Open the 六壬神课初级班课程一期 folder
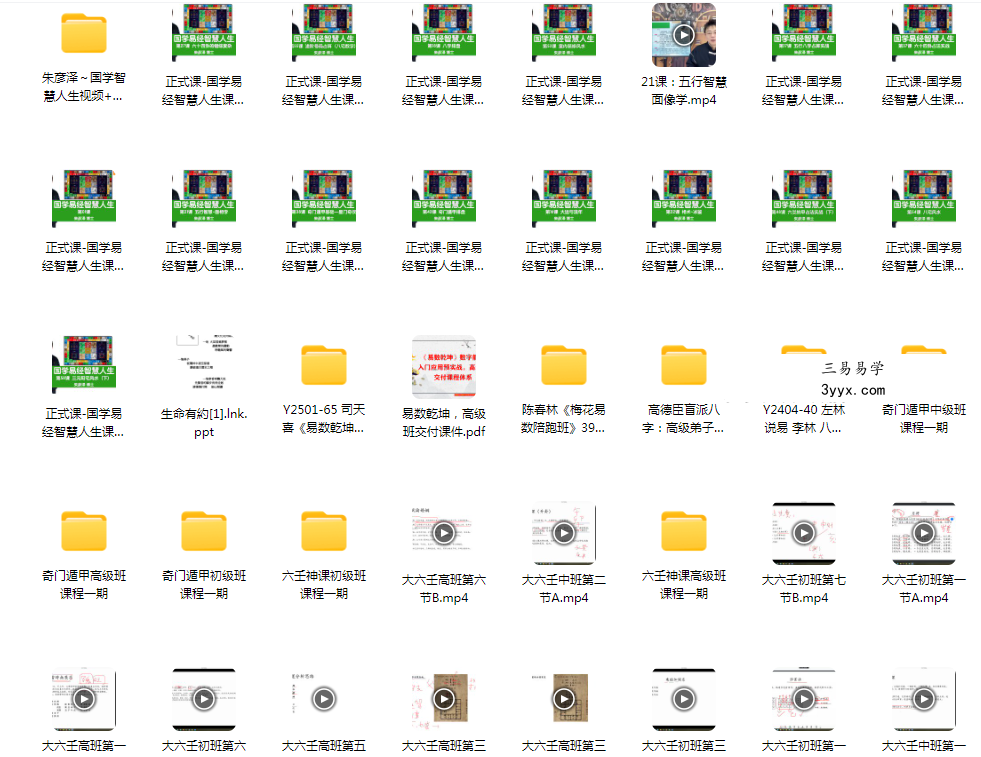 (x=323, y=532)
